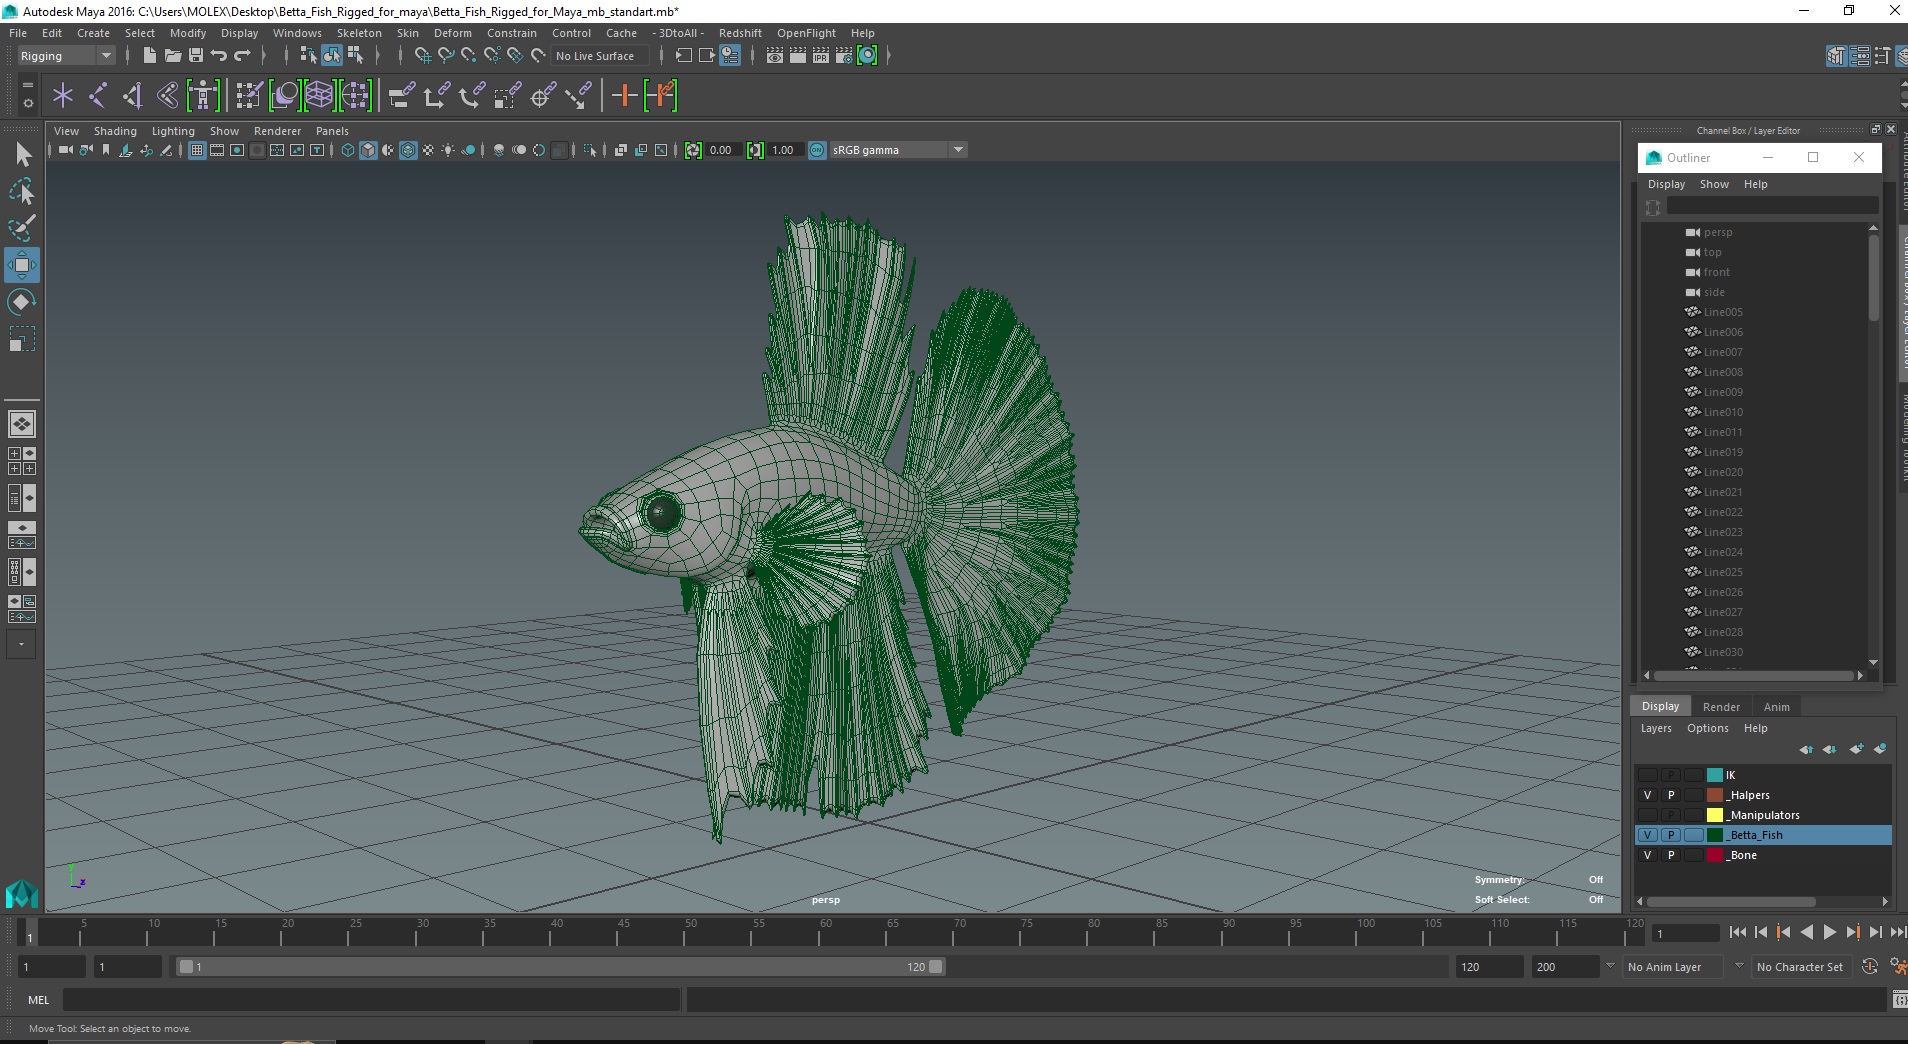Click the _Betta_Fish layer green color swatch
This screenshot has width=1908, height=1044.
[1715, 835]
